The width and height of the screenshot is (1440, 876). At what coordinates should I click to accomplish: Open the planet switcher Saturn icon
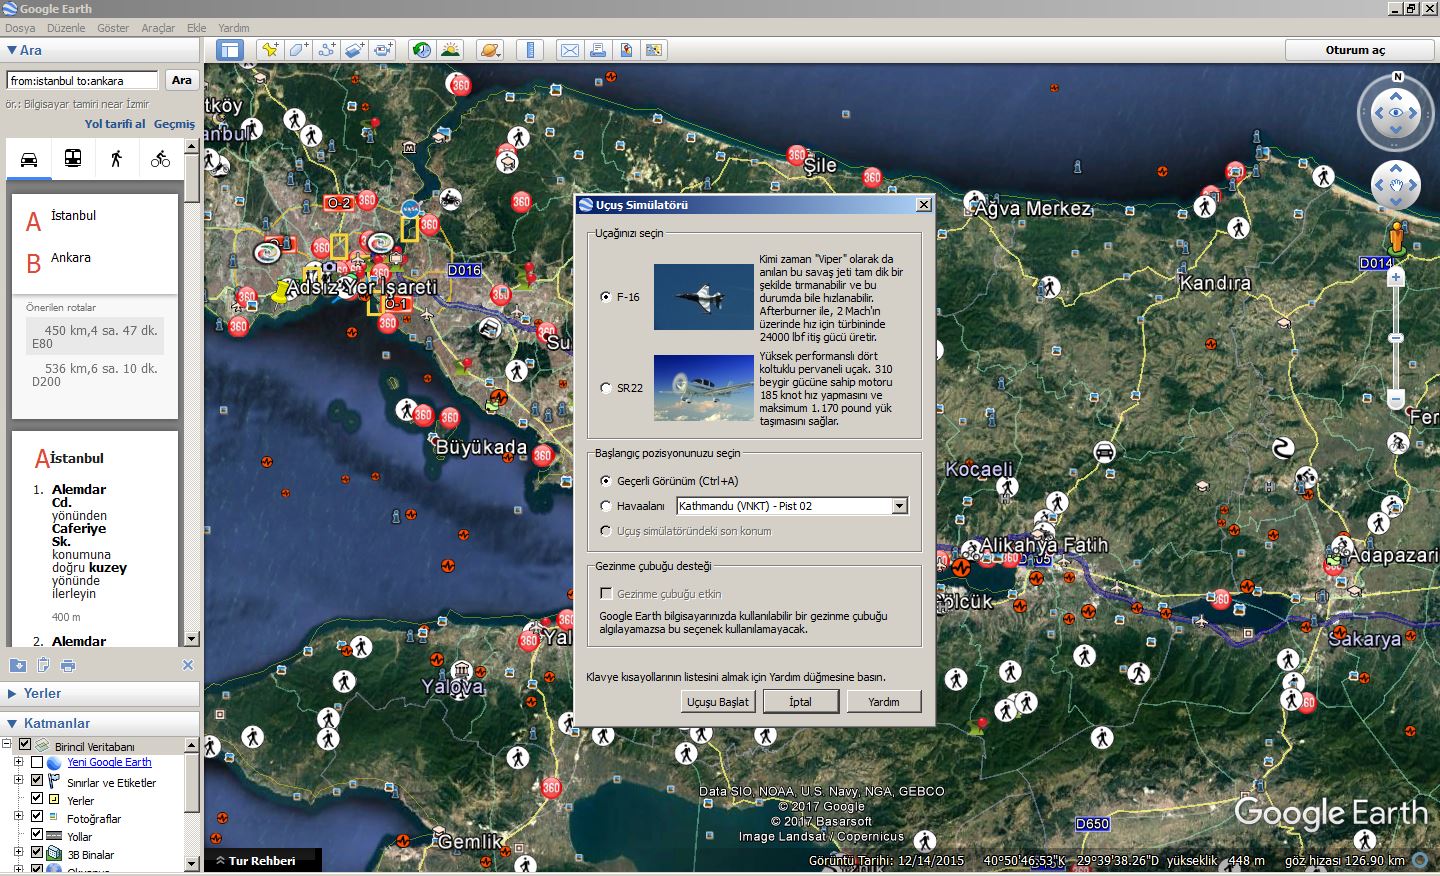(x=489, y=50)
